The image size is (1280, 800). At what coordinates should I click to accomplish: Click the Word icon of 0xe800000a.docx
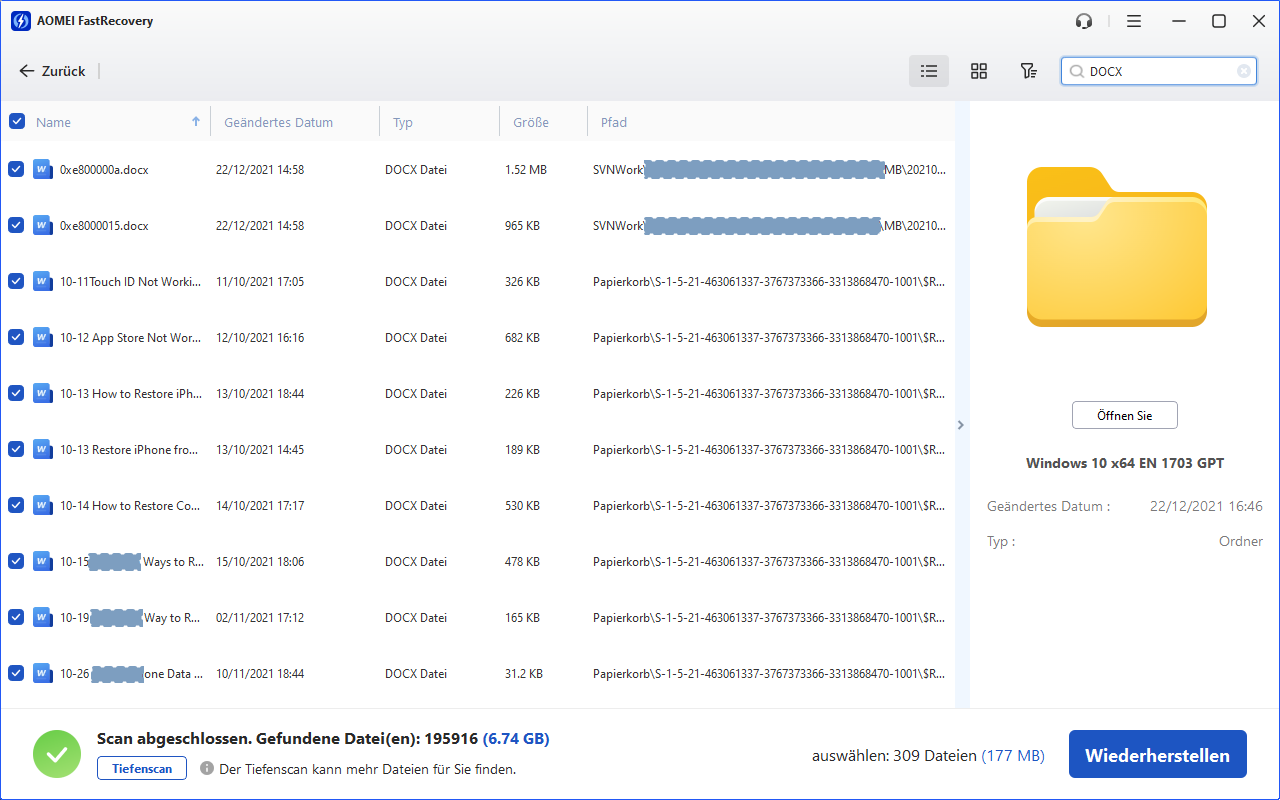pyautogui.click(x=42, y=169)
